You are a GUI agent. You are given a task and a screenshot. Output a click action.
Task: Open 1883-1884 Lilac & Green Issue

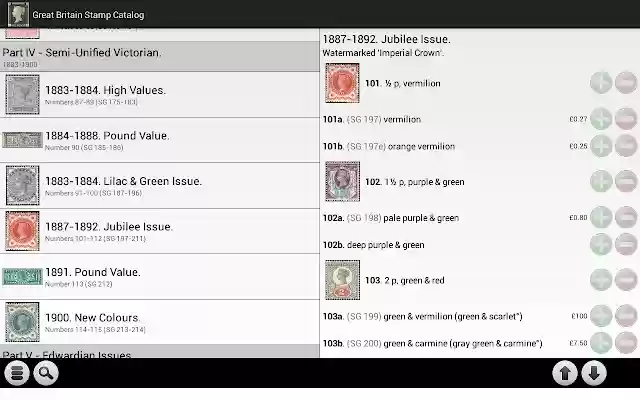coord(160,186)
